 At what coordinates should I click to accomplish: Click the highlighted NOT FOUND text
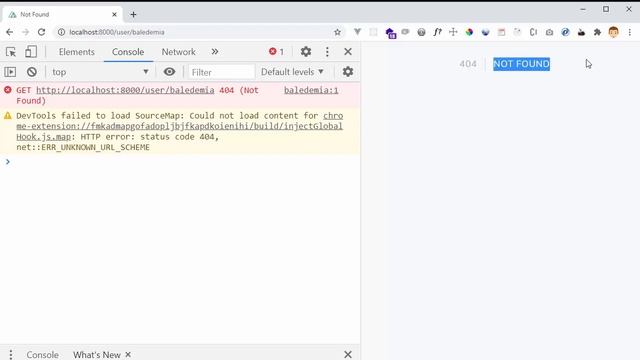pyautogui.click(x=521, y=64)
